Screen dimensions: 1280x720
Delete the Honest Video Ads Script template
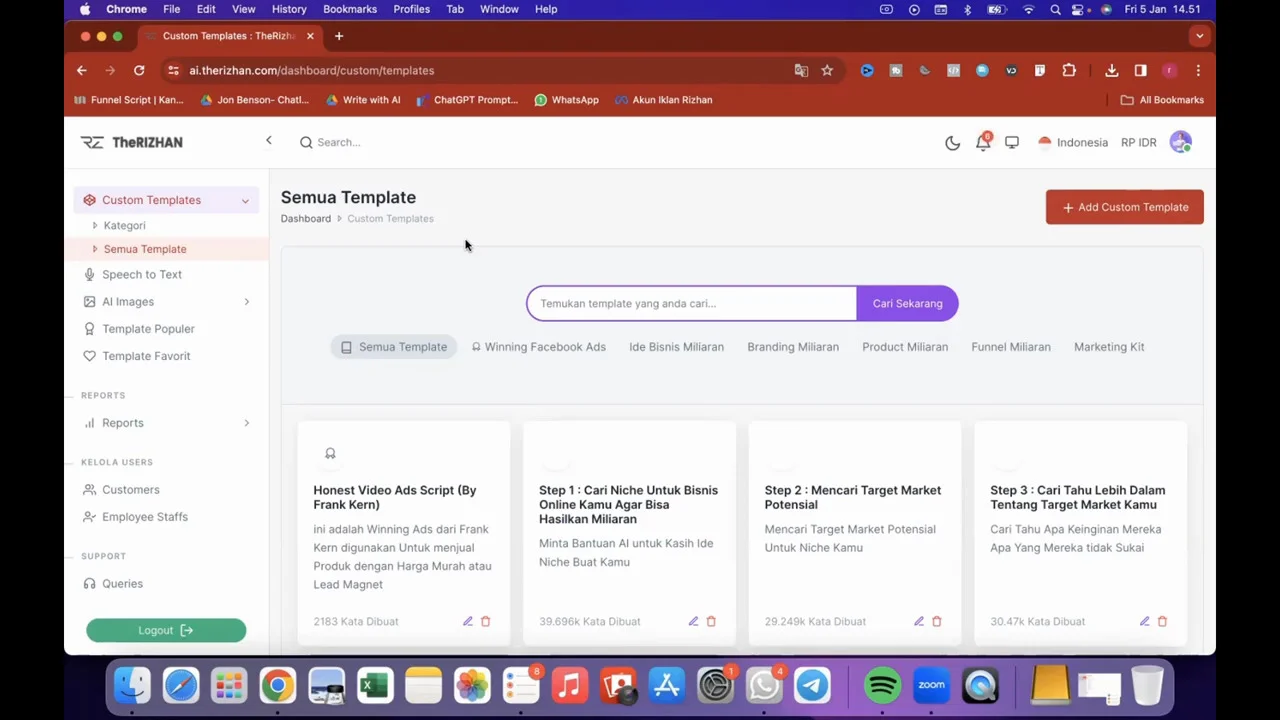[486, 621]
